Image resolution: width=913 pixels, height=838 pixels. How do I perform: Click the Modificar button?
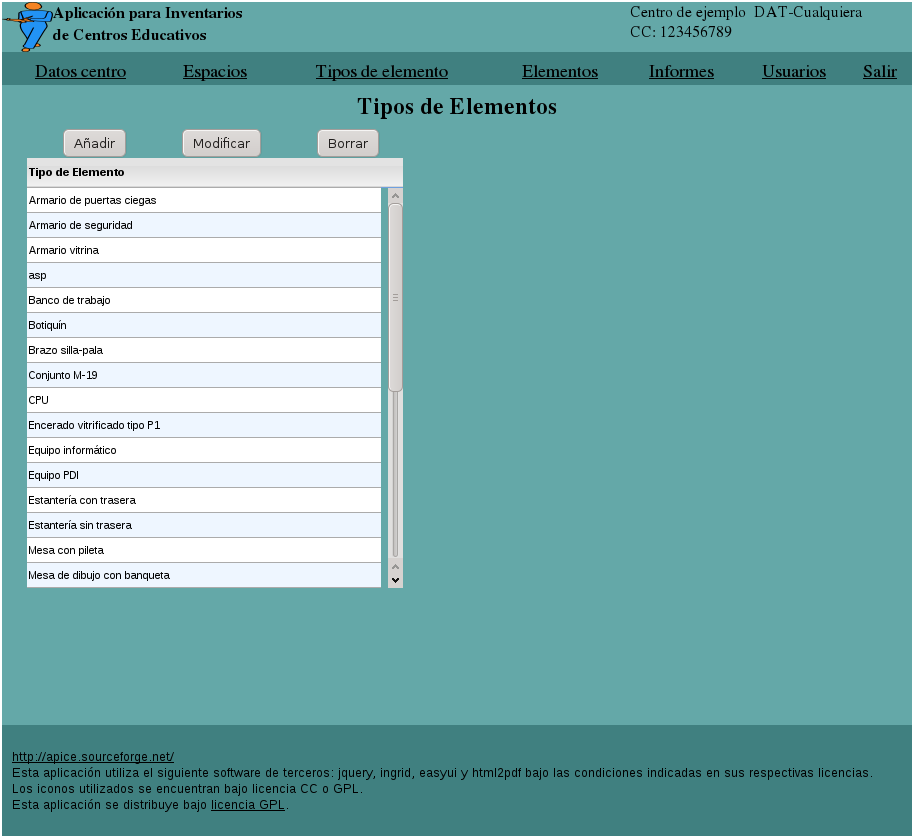221,143
